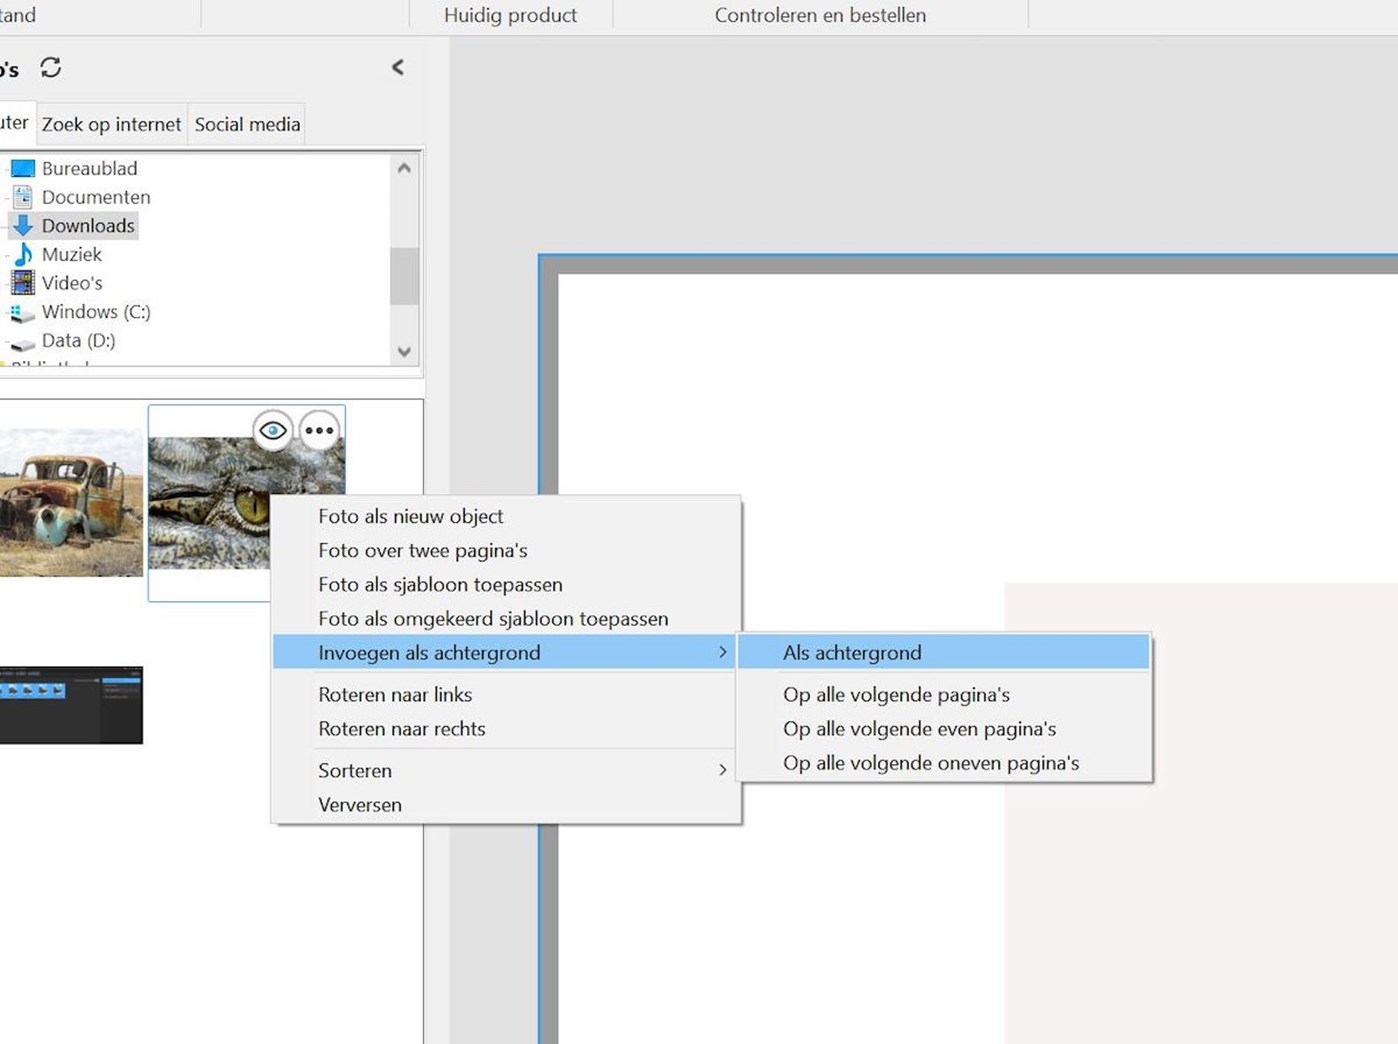Select the Windows (C:) drive
The height and width of the screenshot is (1044, 1398).
(95, 312)
